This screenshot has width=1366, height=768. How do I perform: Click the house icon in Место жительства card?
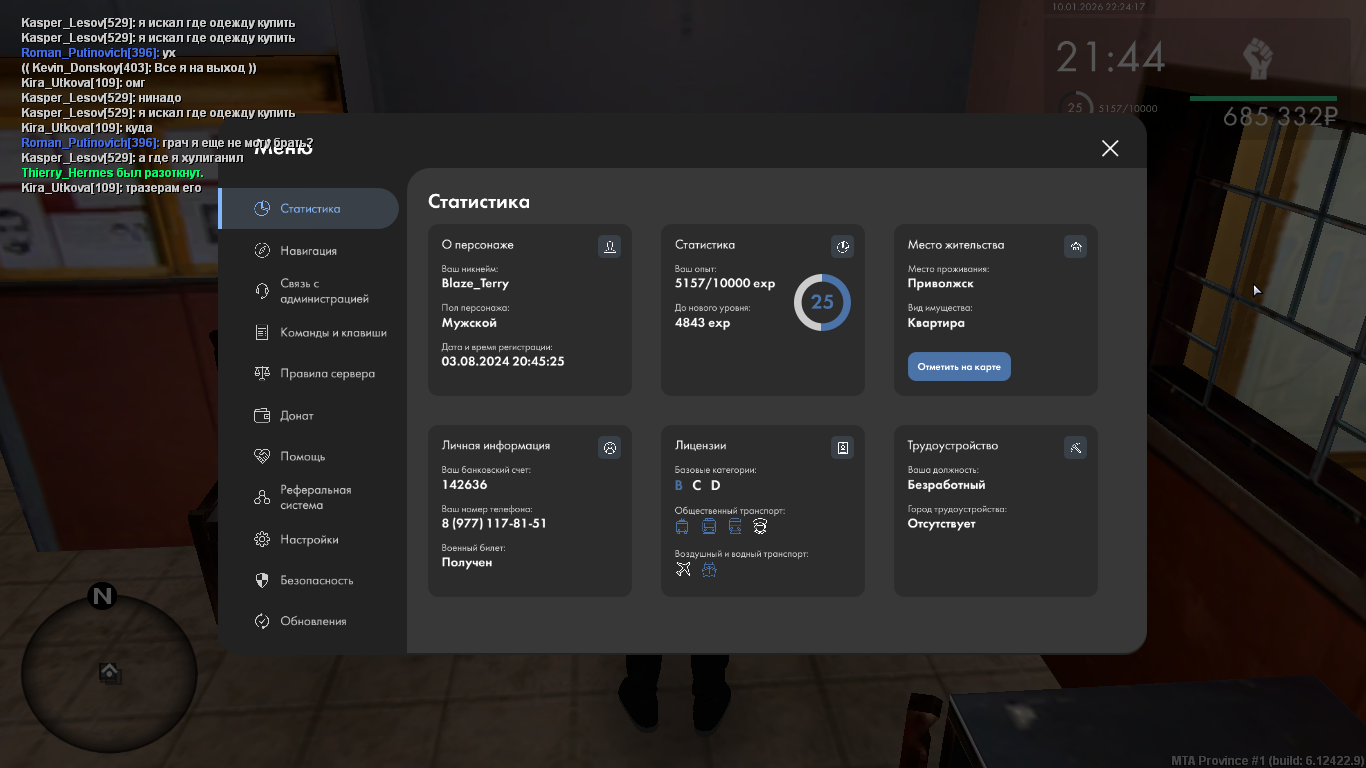point(1076,246)
